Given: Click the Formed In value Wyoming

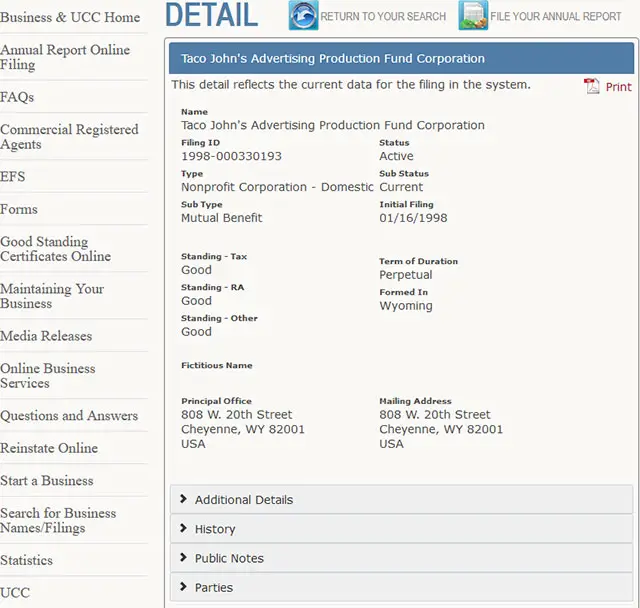Looking at the screenshot, I should 406,306.
